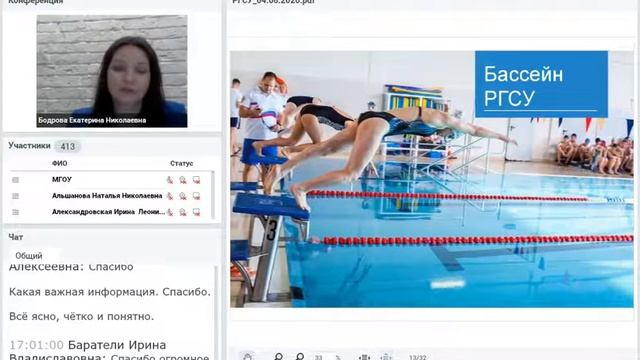This screenshot has width=640, height=360.
Task: Select the hand pan tool in PDF toolbar
Action: 248,357
